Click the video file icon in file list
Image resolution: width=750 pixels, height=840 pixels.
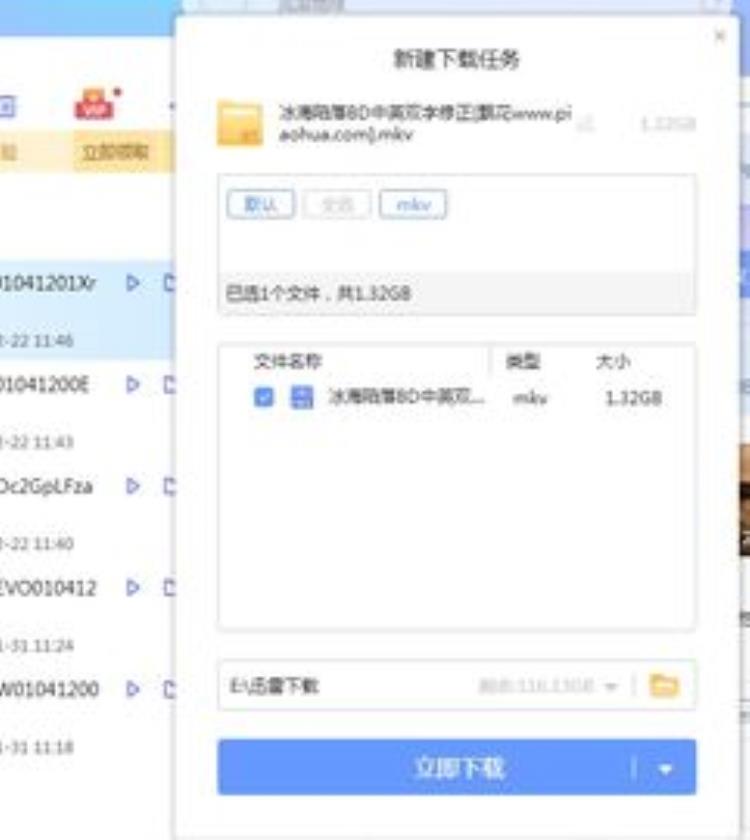[301, 398]
